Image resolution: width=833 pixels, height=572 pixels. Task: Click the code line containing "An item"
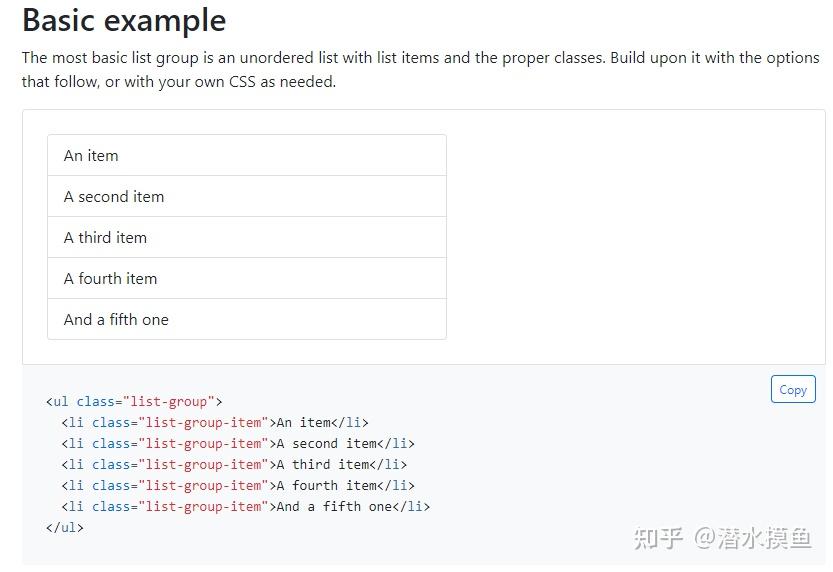pyautogui.click(x=215, y=423)
